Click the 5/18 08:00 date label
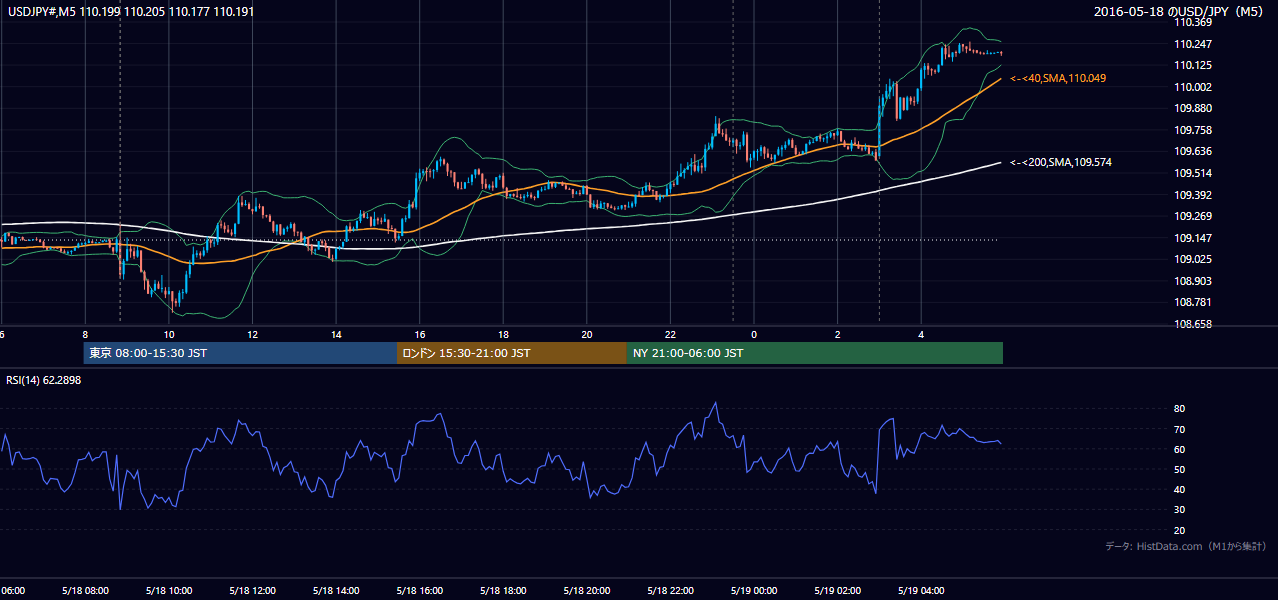This screenshot has width=1278, height=600. (84, 590)
